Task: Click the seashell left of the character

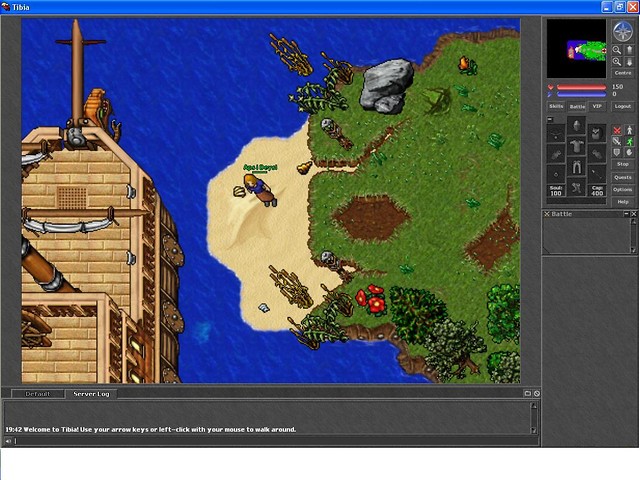Action: (239, 191)
